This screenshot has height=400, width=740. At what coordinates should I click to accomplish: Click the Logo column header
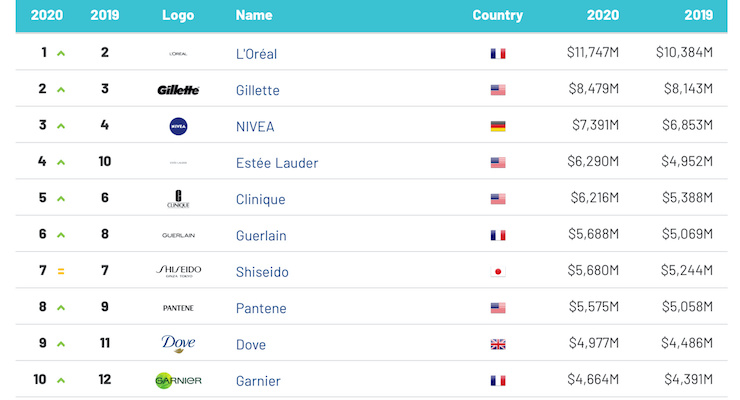click(178, 15)
